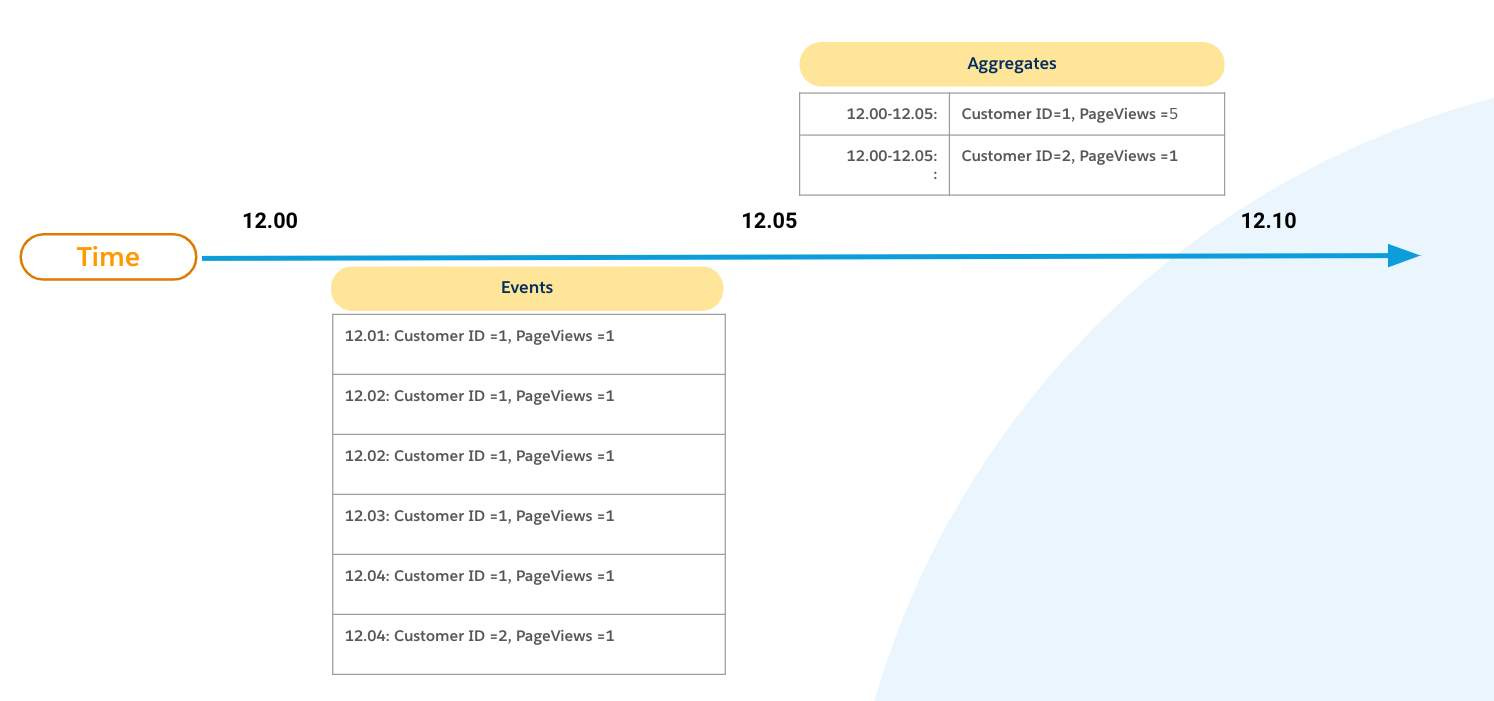The image size is (1494, 701).
Task: Click 'Customer ID=1, PageViews =5' aggregate cell
Action: click(x=1087, y=114)
